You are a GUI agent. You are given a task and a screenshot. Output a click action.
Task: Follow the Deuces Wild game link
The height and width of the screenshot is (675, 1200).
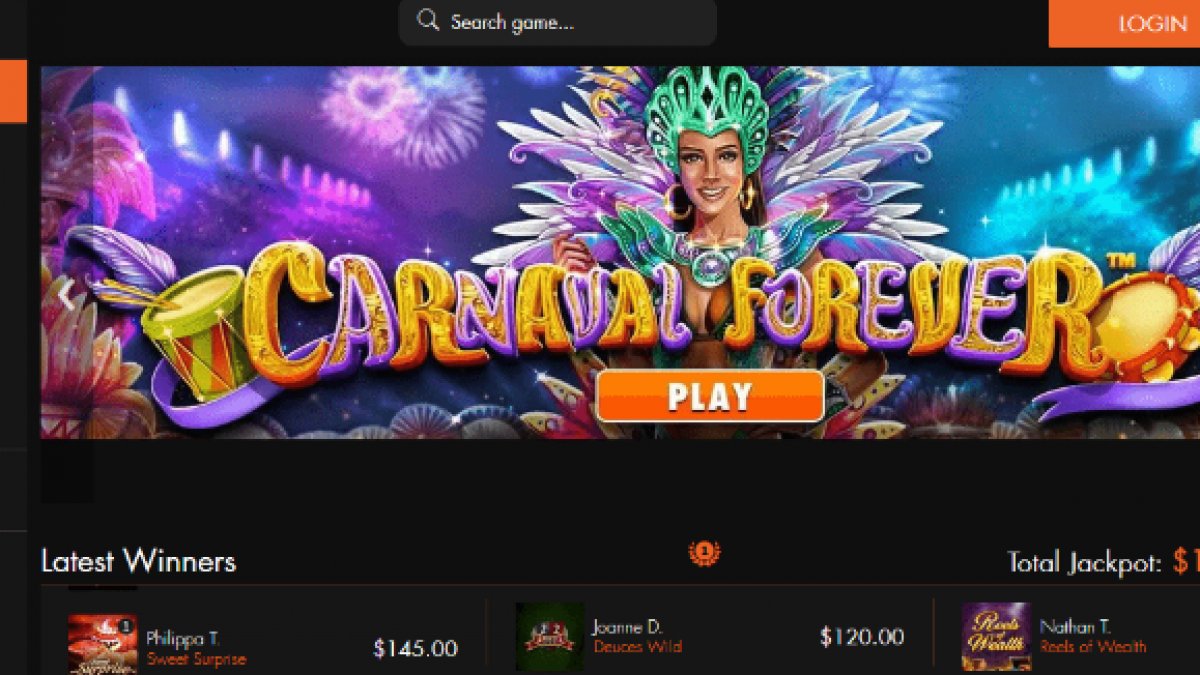(637, 647)
